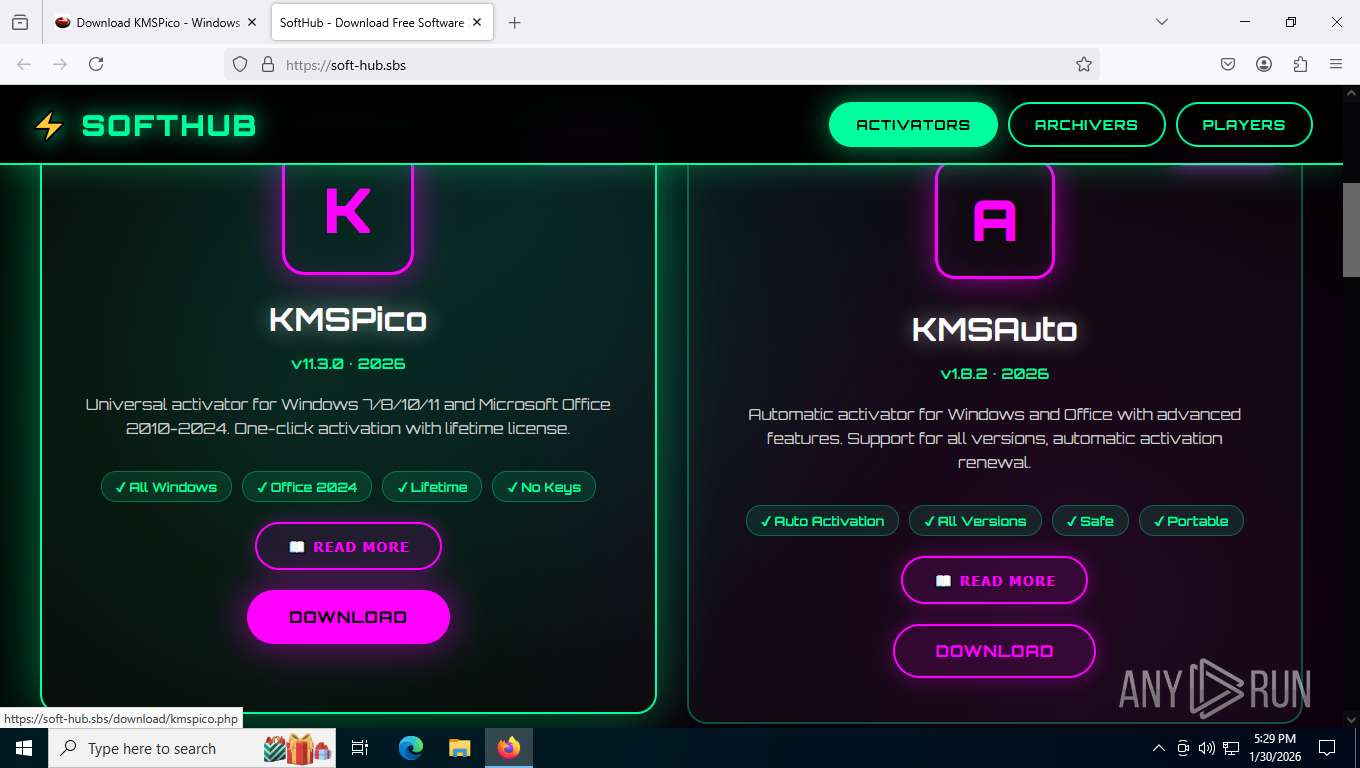Viewport: 1360px width, 768px height.
Task: Click the Firefox View icon
Action: coord(20,22)
